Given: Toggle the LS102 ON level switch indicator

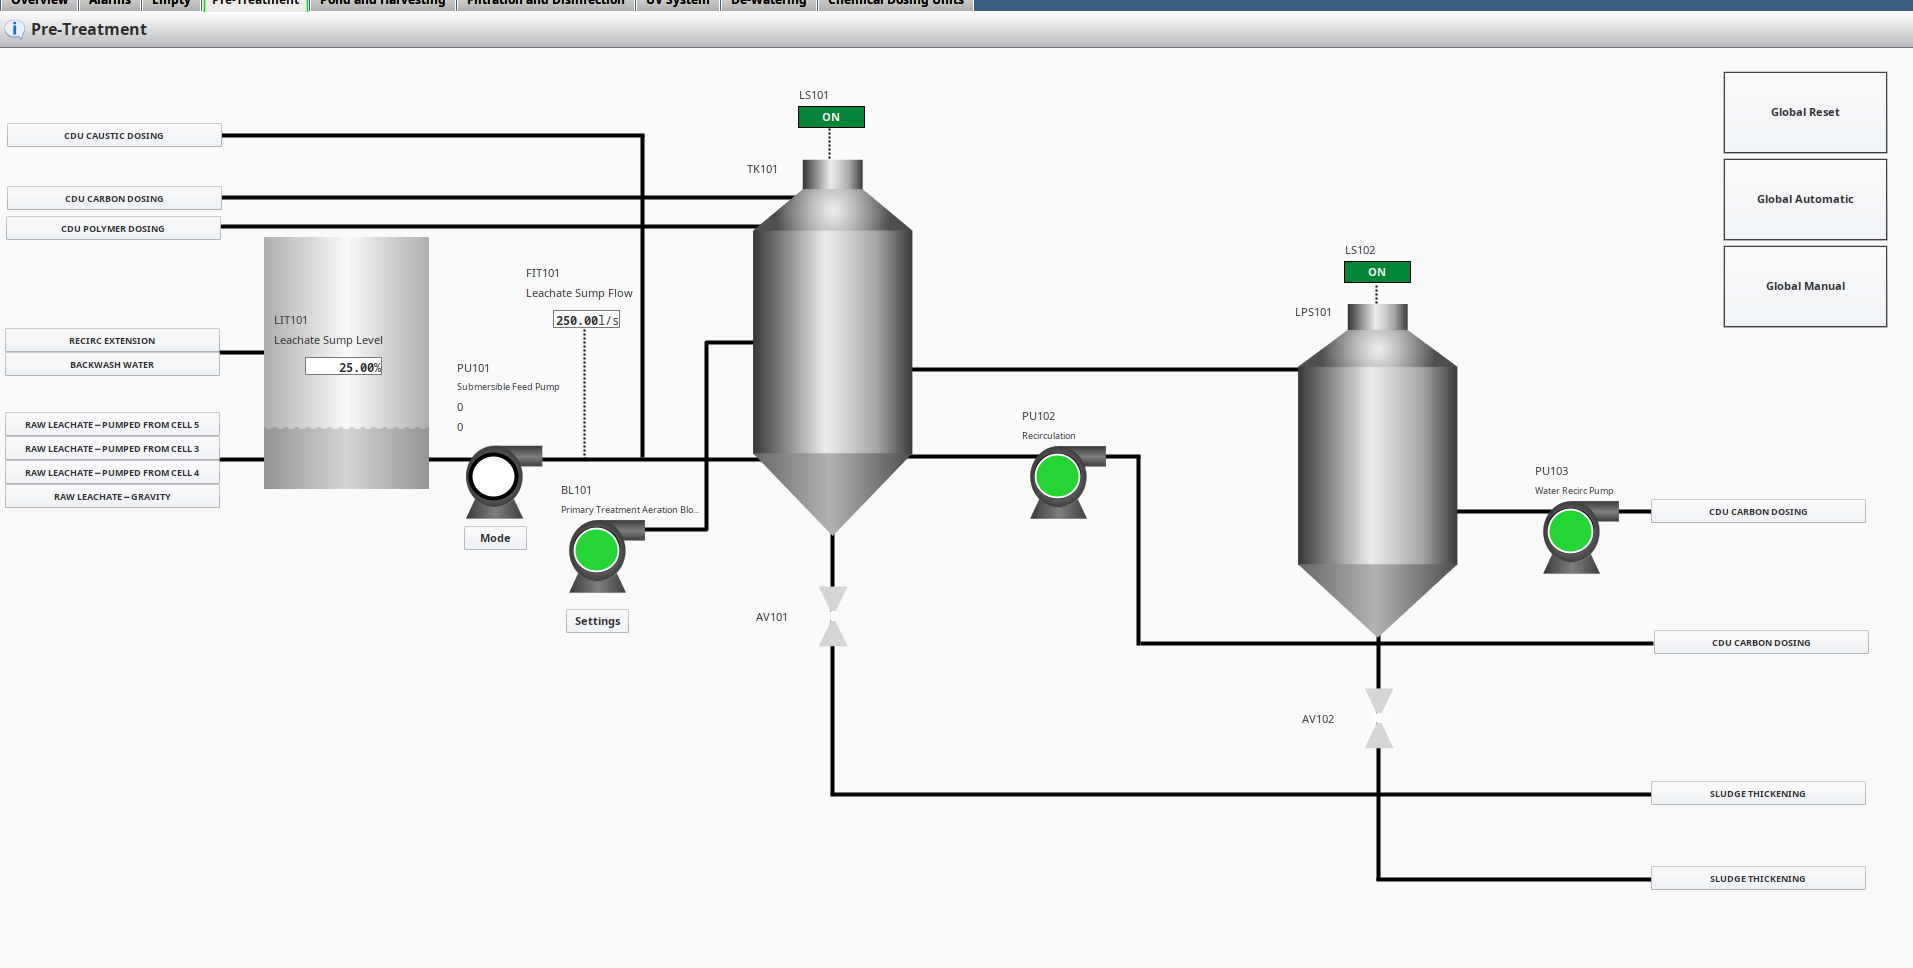Looking at the screenshot, I should coord(1377,272).
